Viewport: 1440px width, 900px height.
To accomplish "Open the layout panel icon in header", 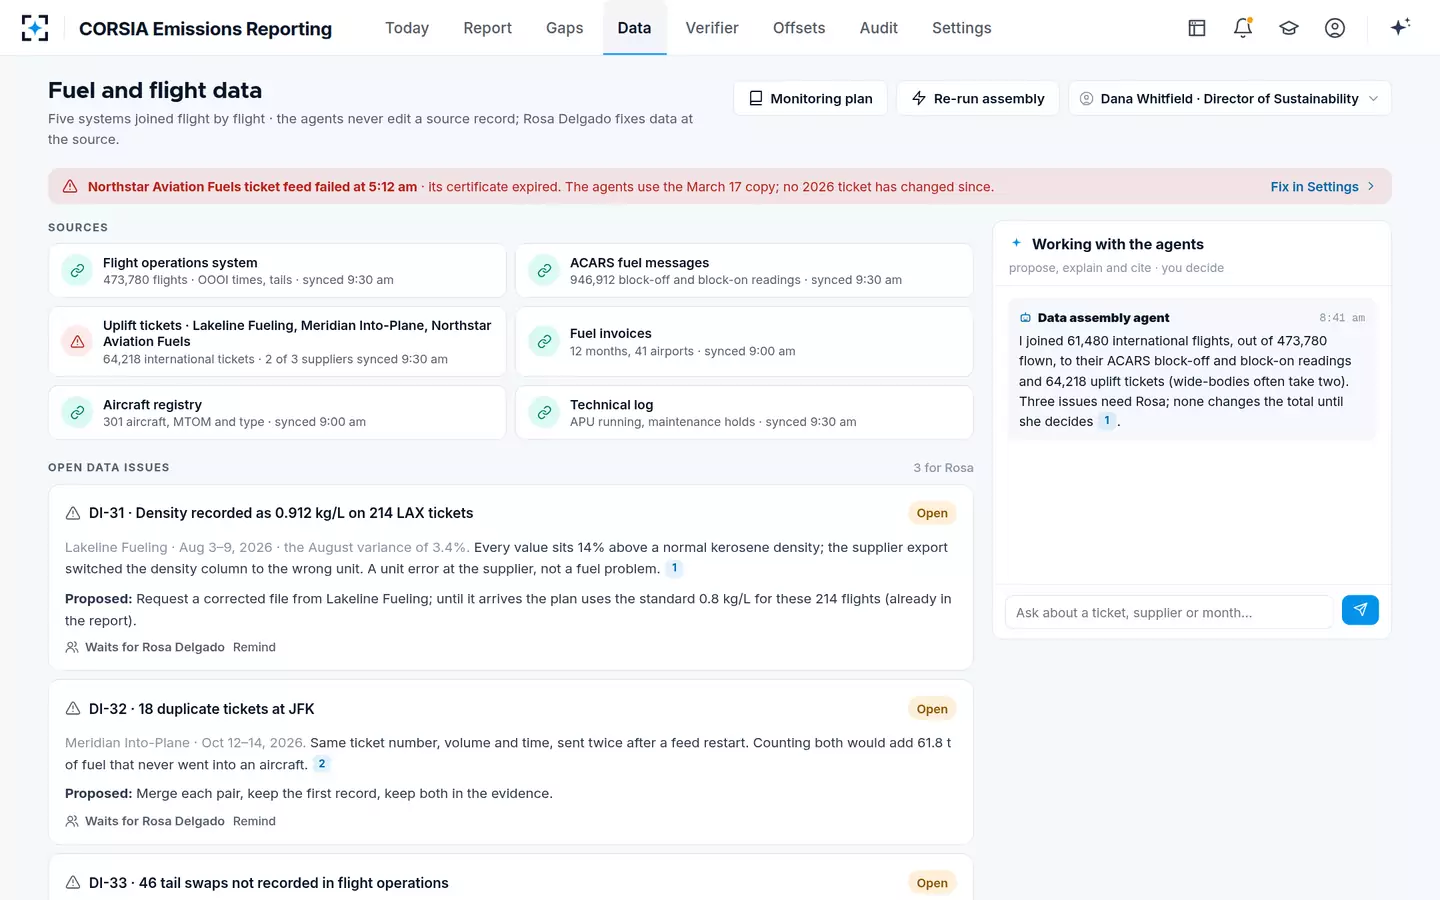I will pos(1197,28).
